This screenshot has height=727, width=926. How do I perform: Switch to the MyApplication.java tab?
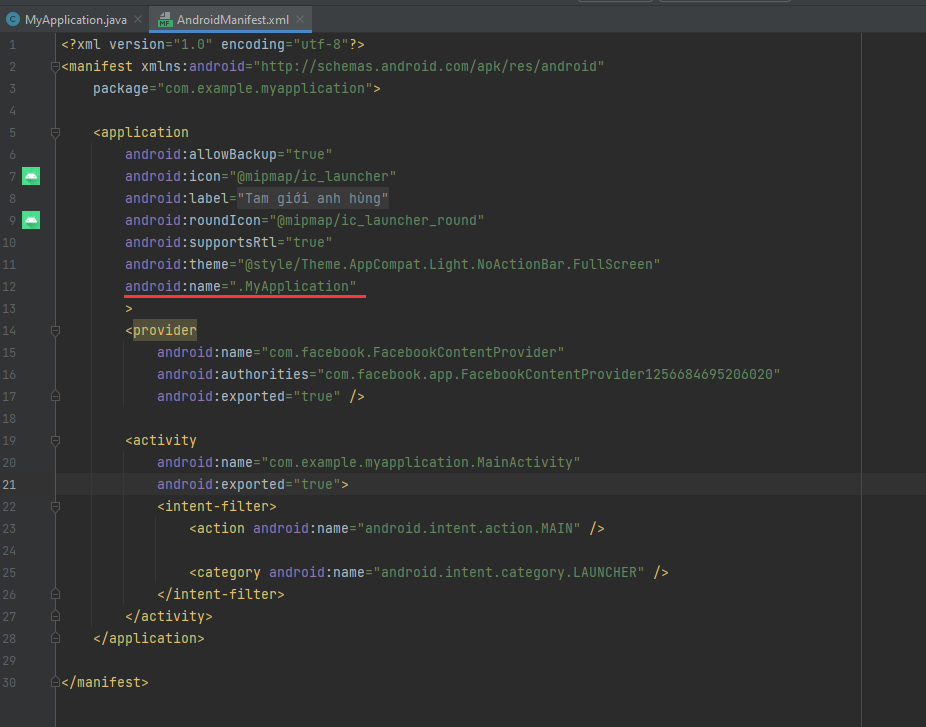[x=75, y=19]
